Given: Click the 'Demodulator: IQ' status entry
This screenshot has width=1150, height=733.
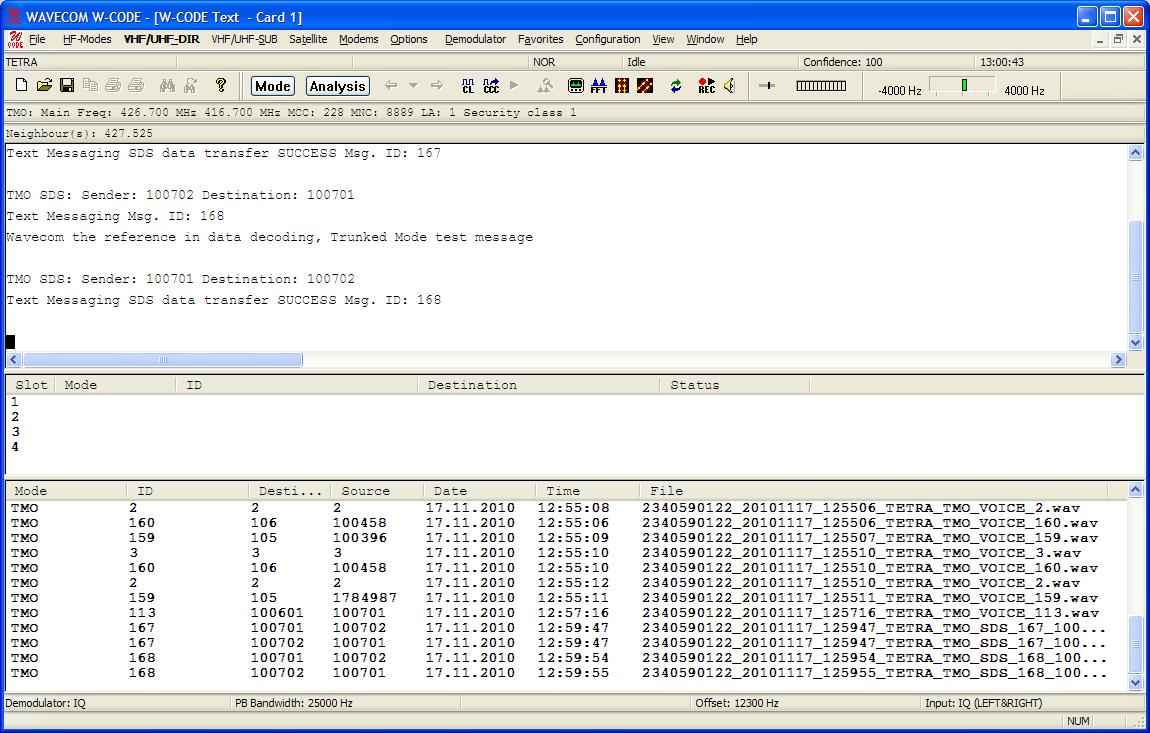Looking at the screenshot, I should pos(45,703).
